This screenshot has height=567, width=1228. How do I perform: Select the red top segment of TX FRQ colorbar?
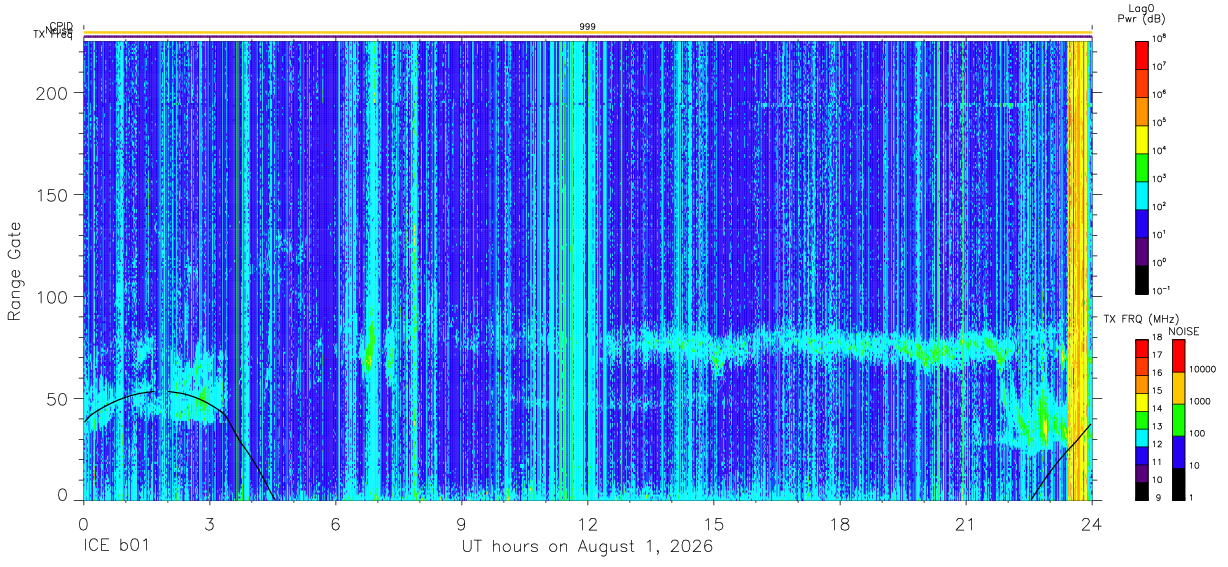(1141, 349)
